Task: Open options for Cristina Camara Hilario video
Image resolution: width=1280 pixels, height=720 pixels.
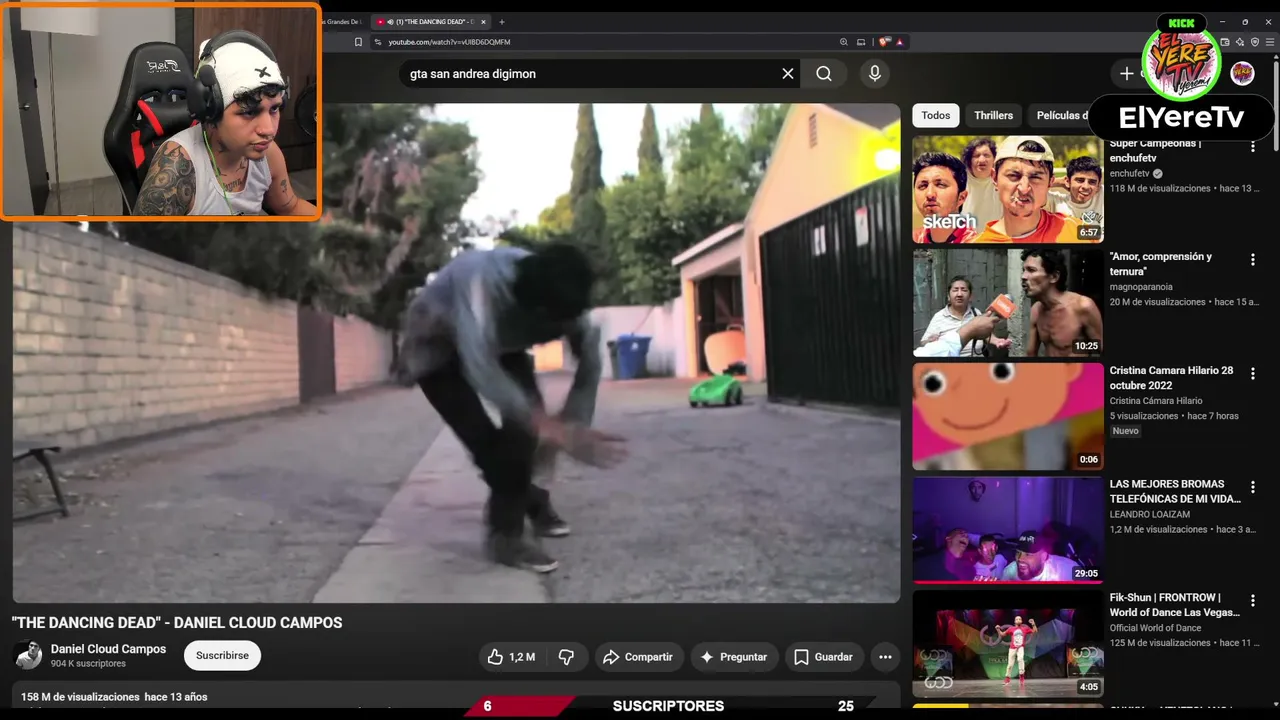Action: (x=1252, y=374)
